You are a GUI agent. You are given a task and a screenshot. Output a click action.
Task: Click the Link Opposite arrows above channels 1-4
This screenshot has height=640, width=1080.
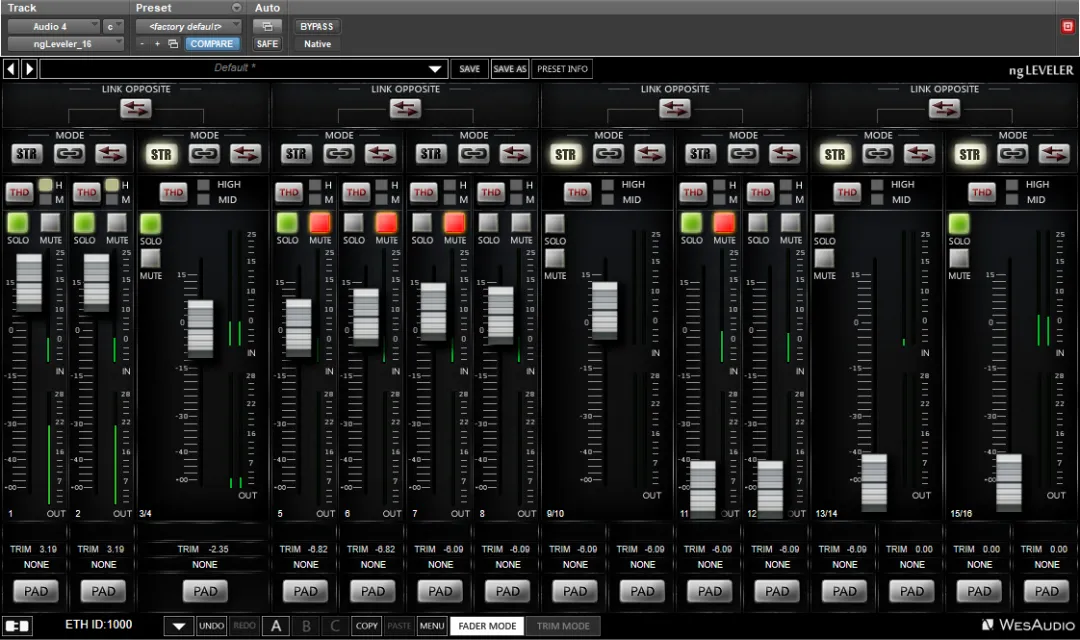pos(136,109)
